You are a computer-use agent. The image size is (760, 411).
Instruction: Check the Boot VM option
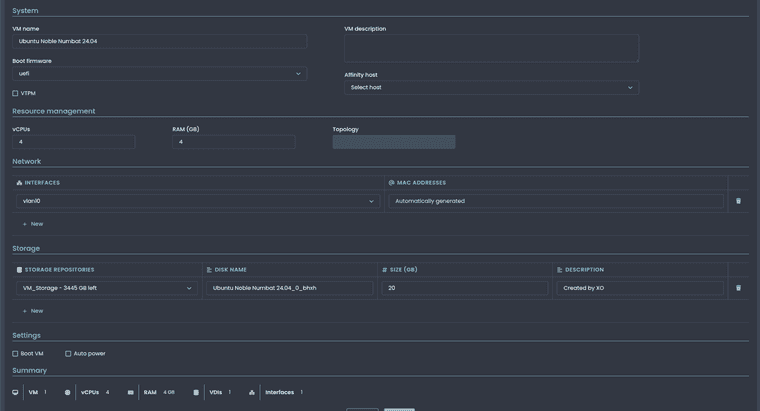click(x=15, y=353)
